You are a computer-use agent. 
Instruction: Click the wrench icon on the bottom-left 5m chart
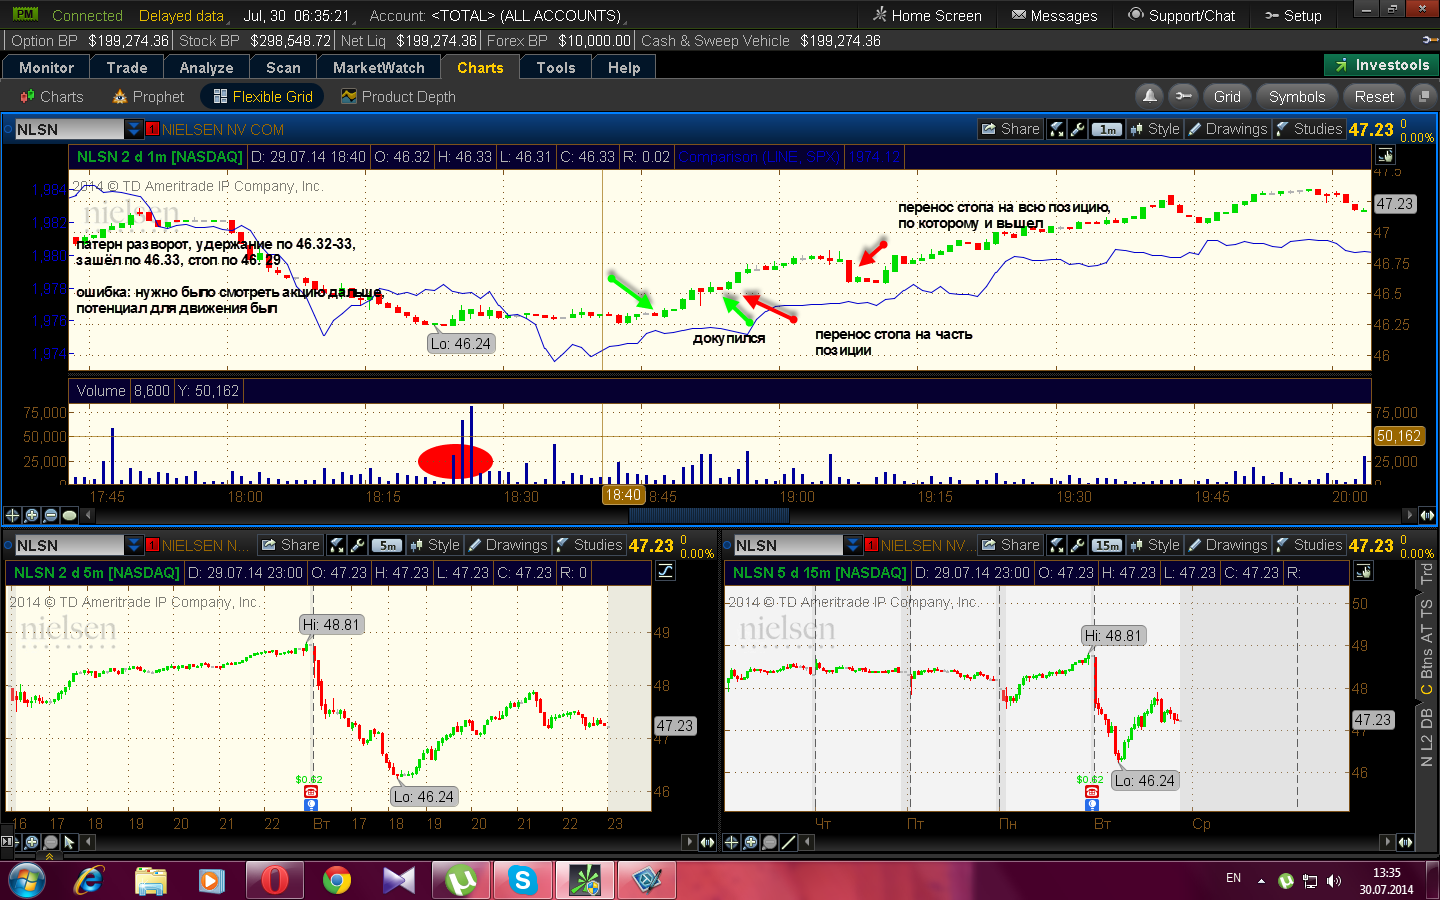click(357, 545)
